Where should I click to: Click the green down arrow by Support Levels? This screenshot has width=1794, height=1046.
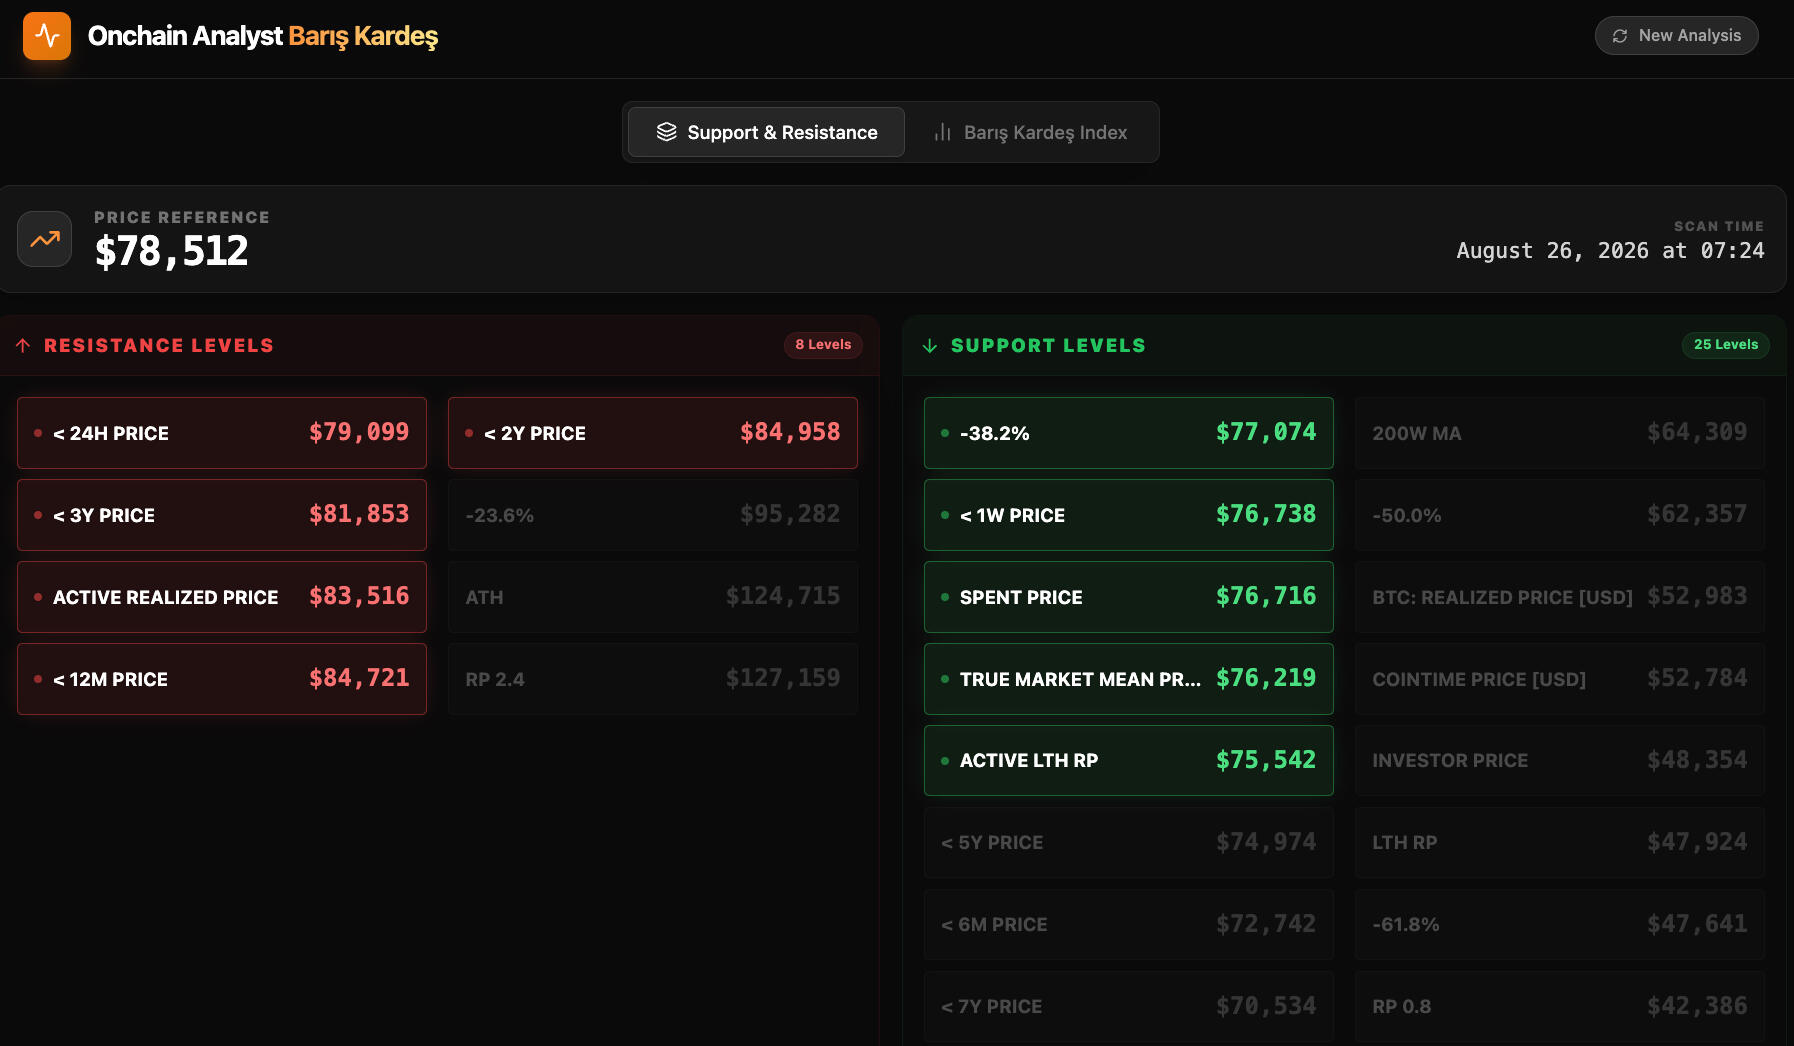point(929,345)
